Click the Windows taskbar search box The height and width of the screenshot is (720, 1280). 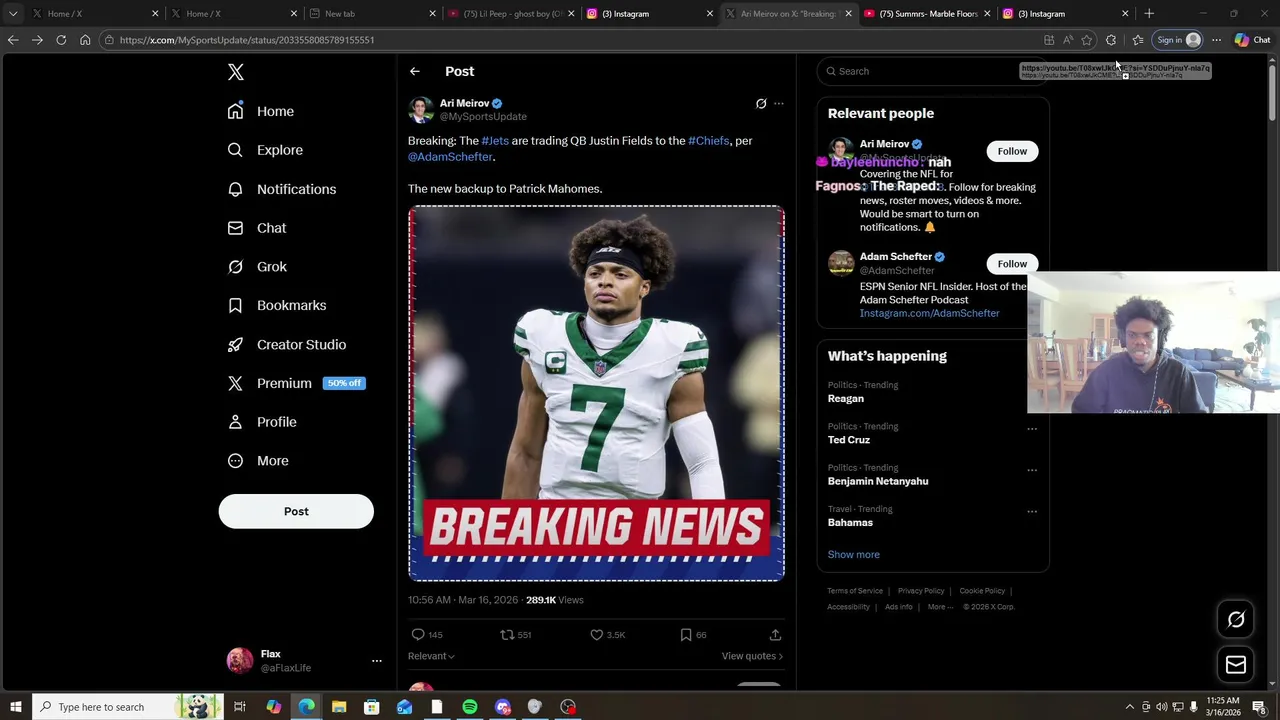[x=128, y=707]
